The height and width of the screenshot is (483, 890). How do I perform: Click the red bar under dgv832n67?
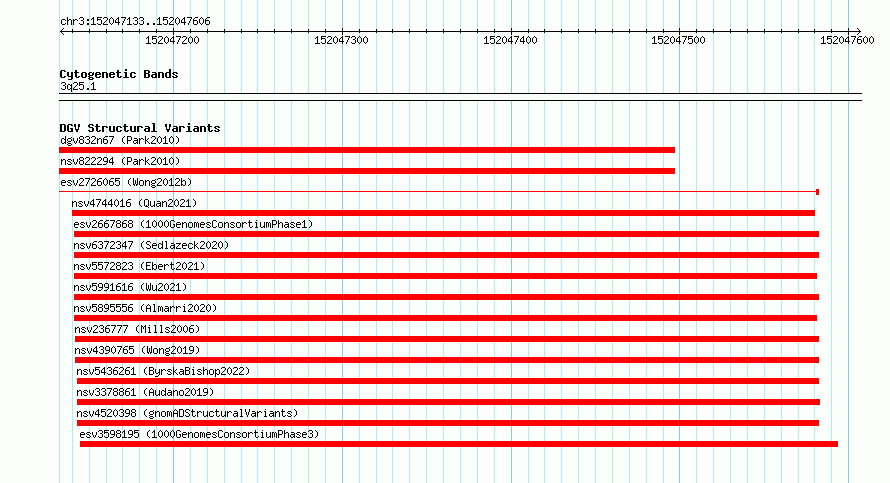367,150
